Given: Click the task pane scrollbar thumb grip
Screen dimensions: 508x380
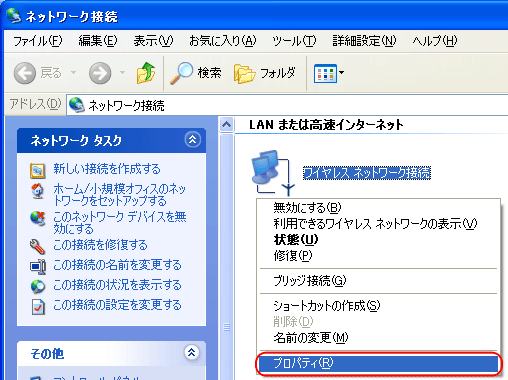Looking at the screenshot, I should coord(227,327).
